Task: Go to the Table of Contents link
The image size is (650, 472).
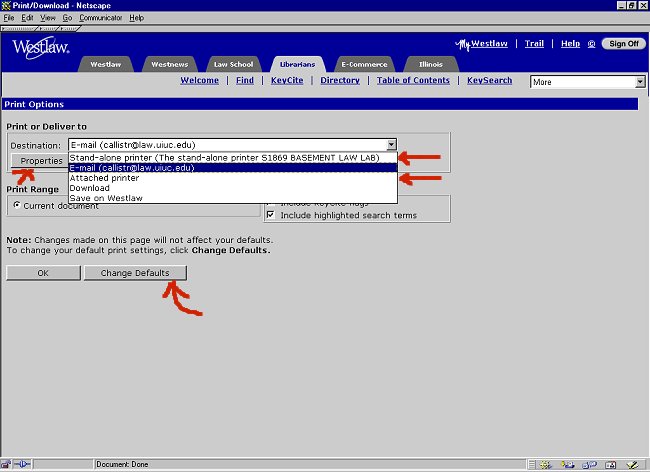Action: click(x=413, y=80)
